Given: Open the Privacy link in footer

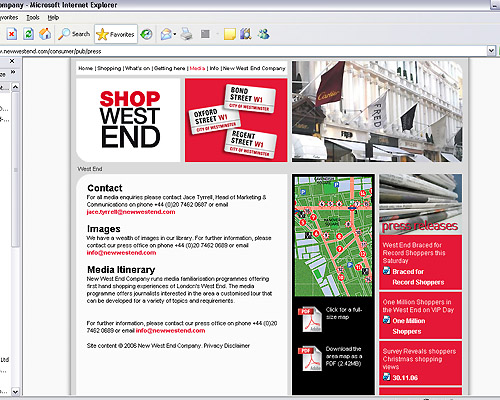Looking at the screenshot, I should 213,346.
